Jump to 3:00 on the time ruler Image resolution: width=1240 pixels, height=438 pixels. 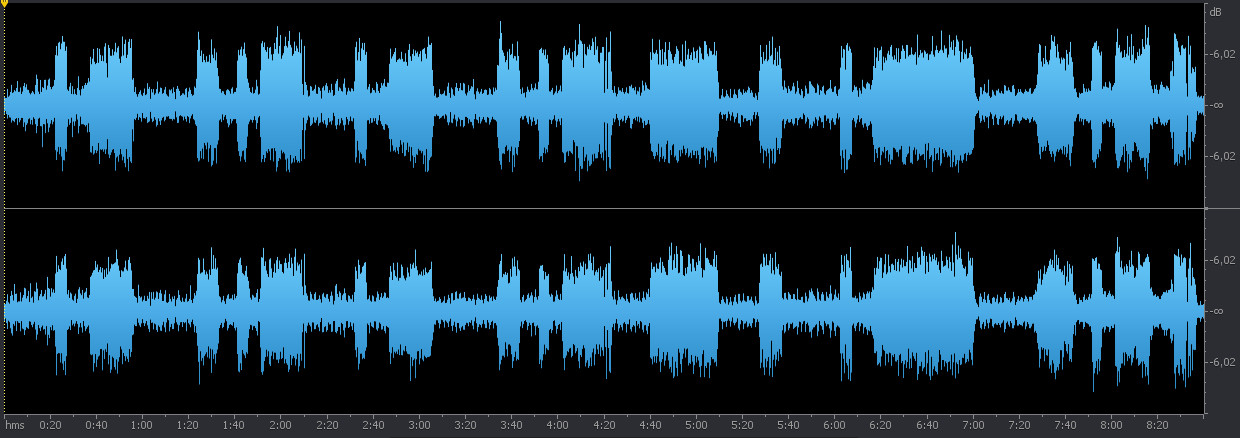tap(419, 424)
